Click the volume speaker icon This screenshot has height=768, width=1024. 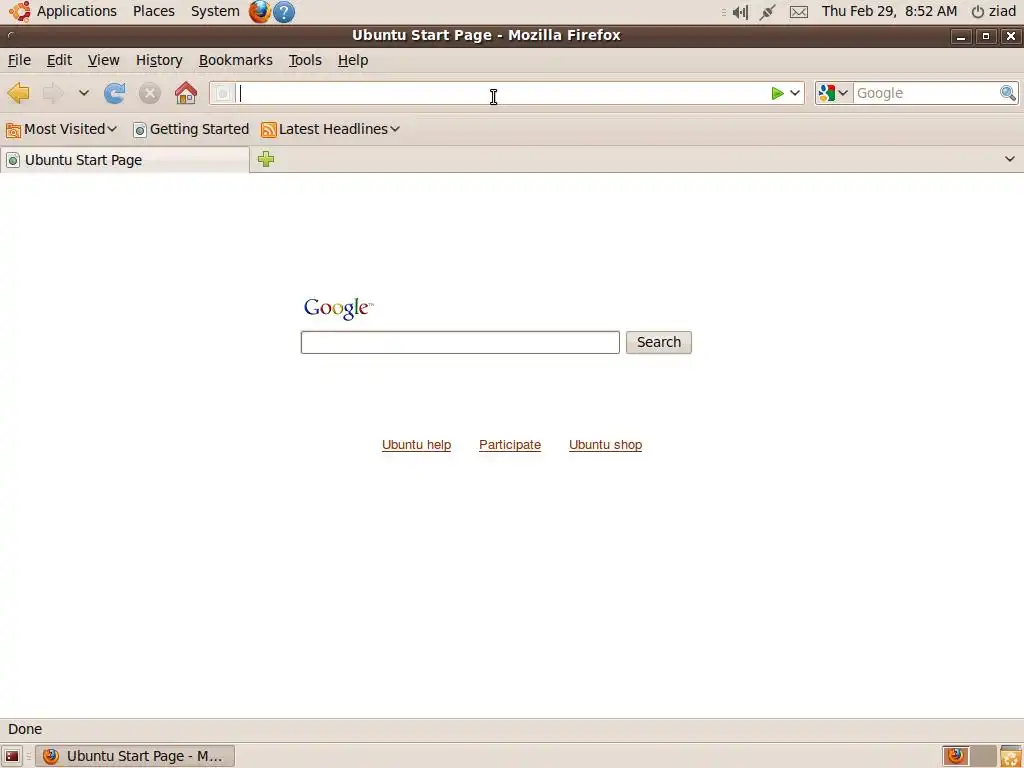click(741, 12)
